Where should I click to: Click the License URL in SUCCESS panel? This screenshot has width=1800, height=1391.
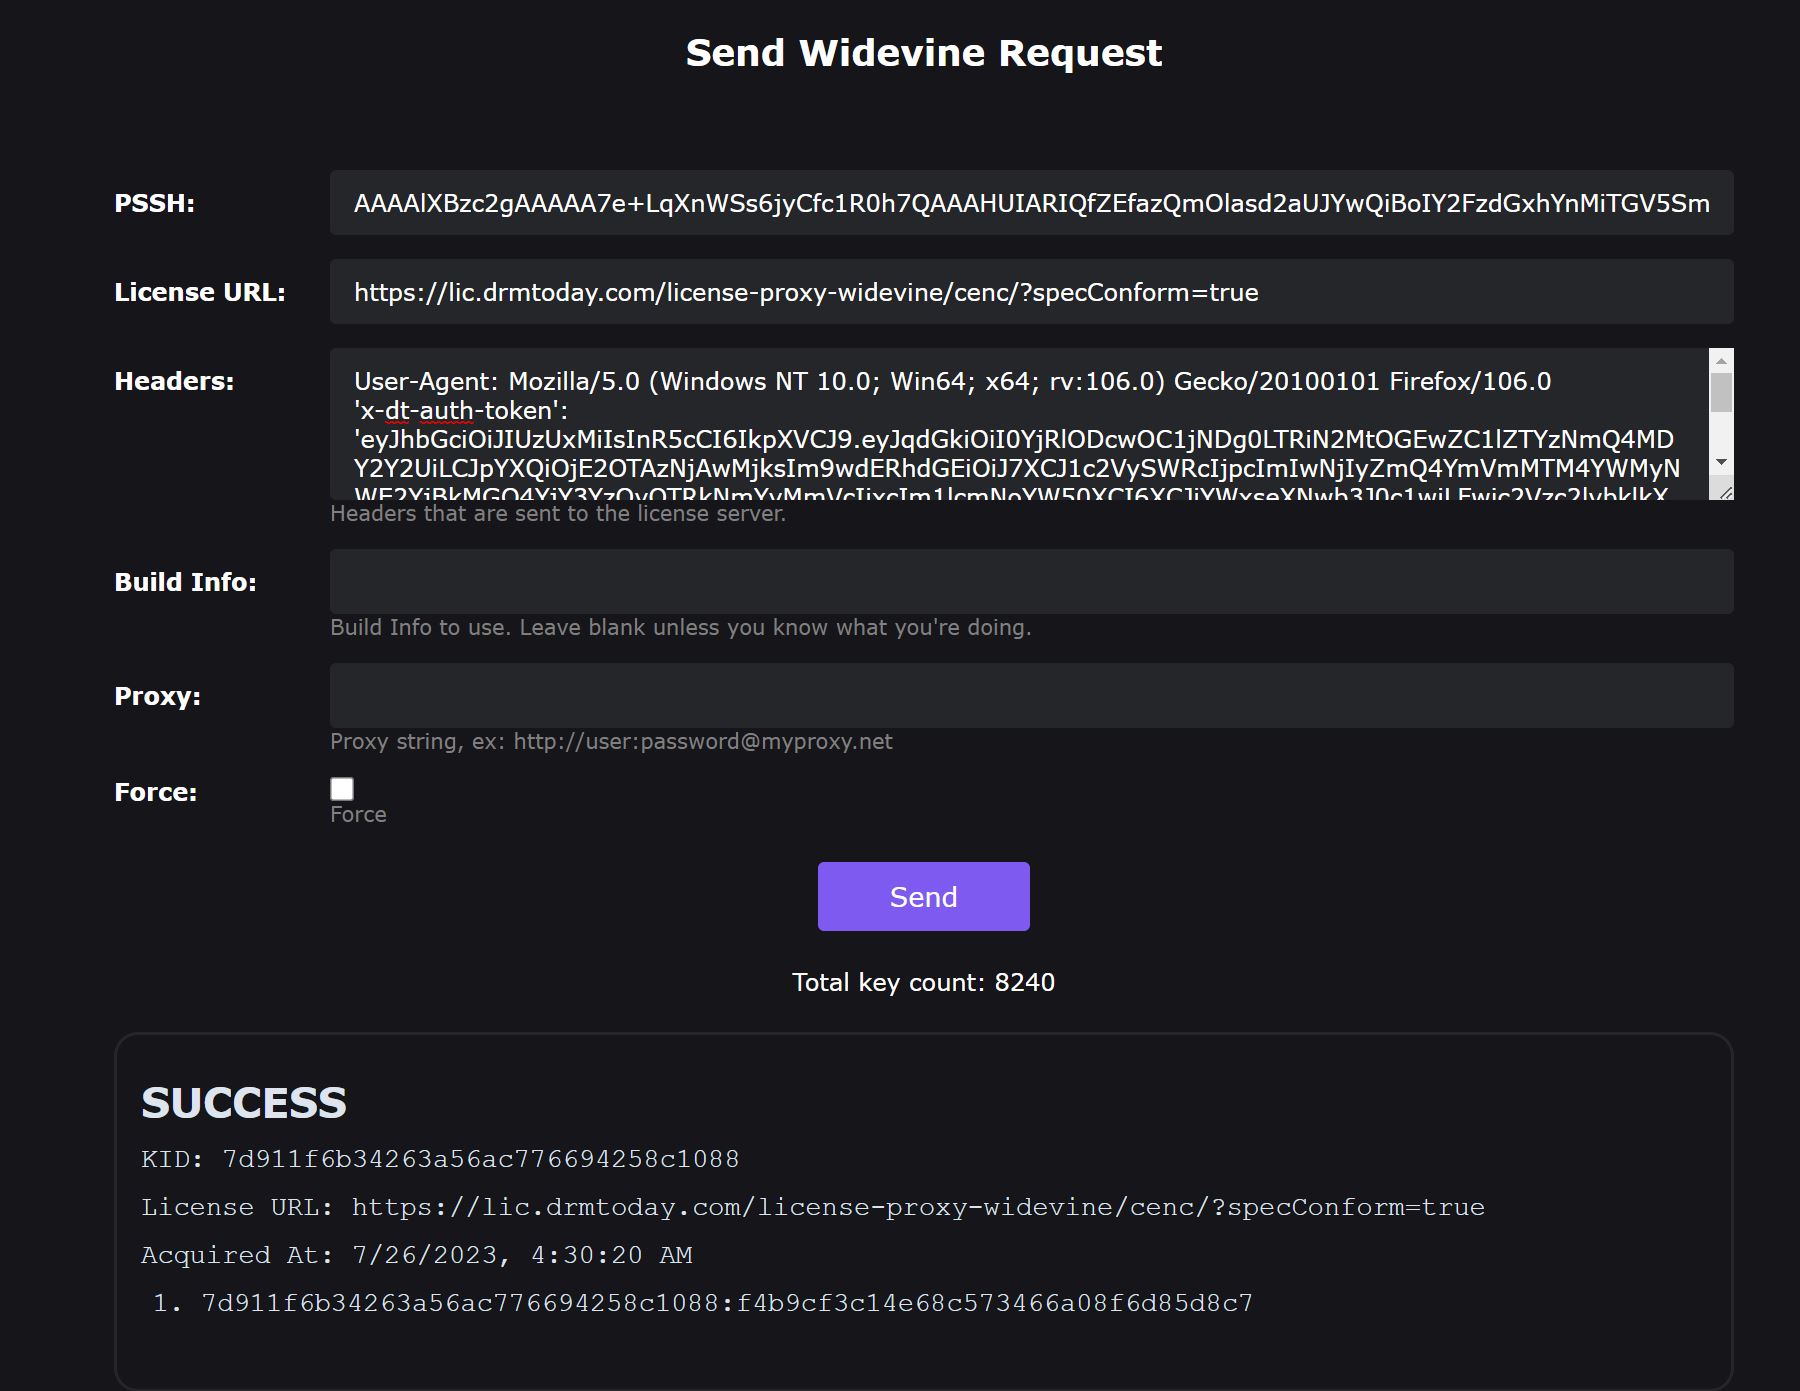coord(917,1207)
